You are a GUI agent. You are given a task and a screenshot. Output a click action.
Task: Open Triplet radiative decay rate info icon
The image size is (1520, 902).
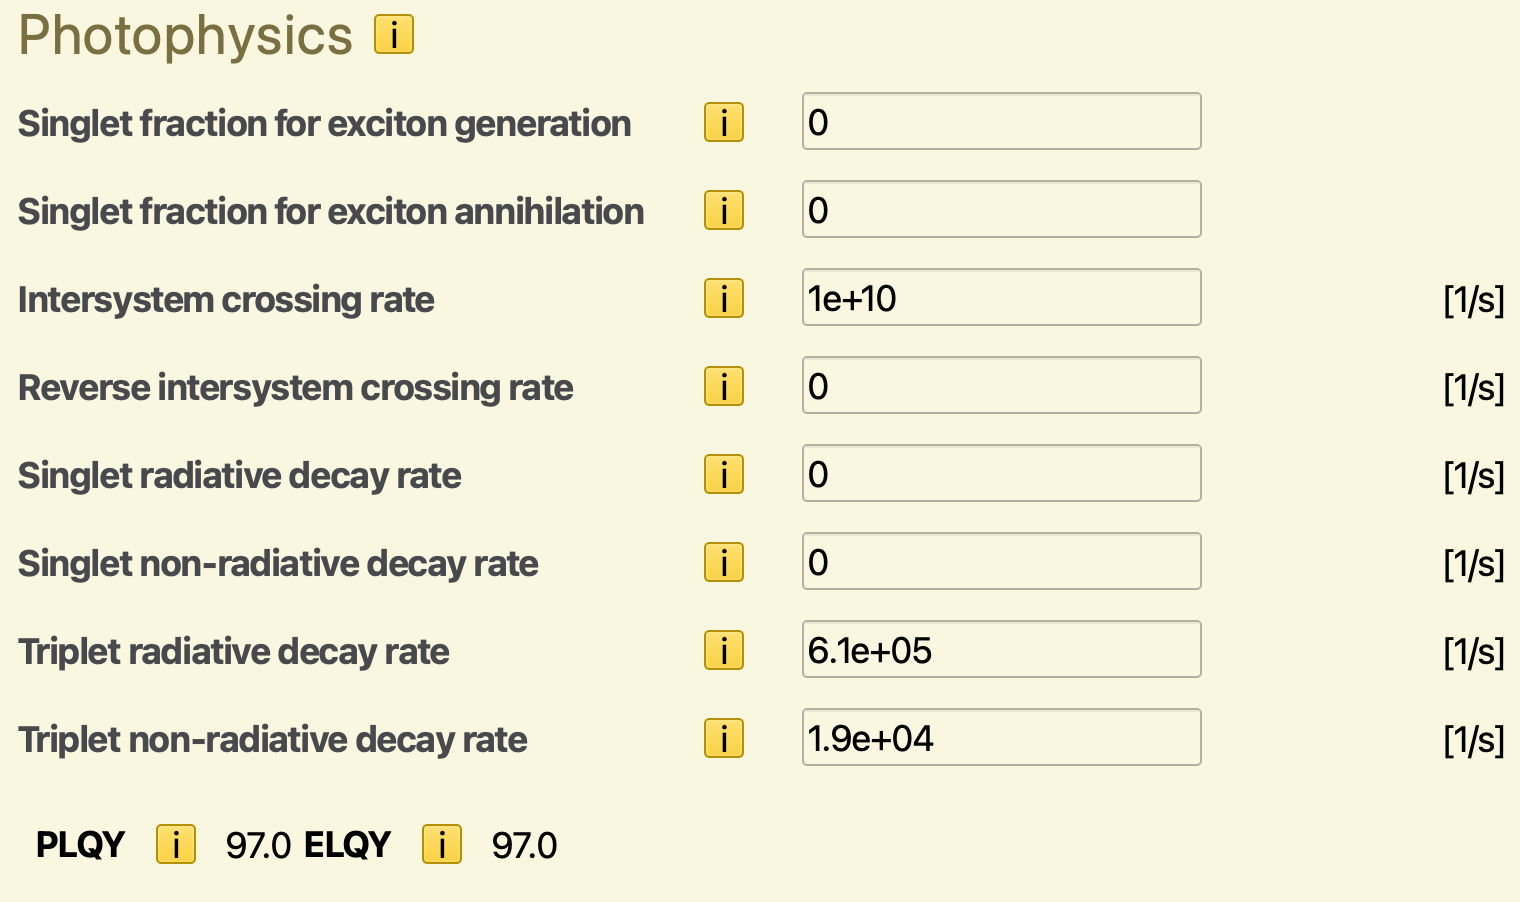(x=723, y=651)
